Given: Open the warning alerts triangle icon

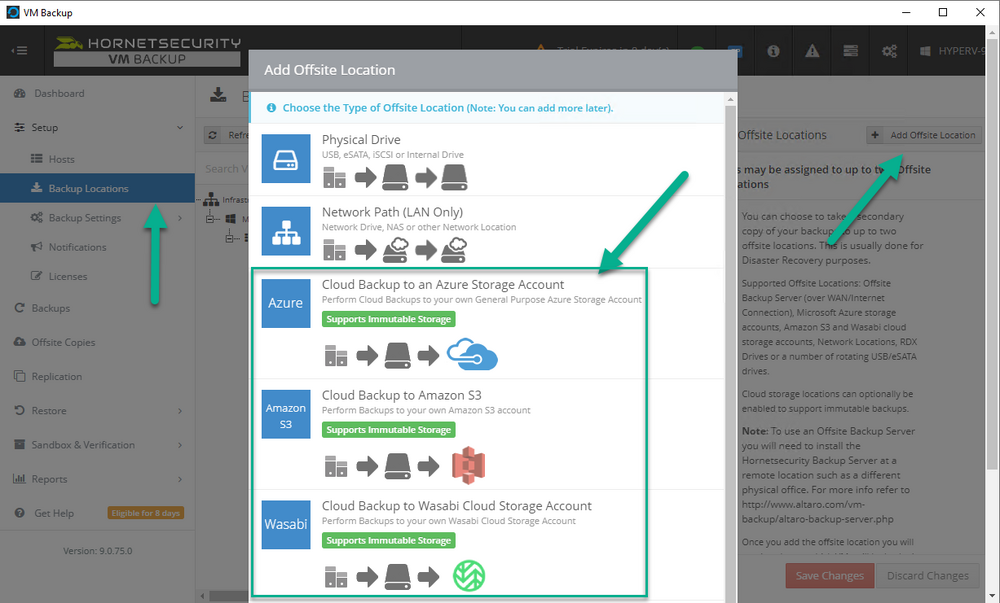Looking at the screenshot, I should (x=812, y=51).
